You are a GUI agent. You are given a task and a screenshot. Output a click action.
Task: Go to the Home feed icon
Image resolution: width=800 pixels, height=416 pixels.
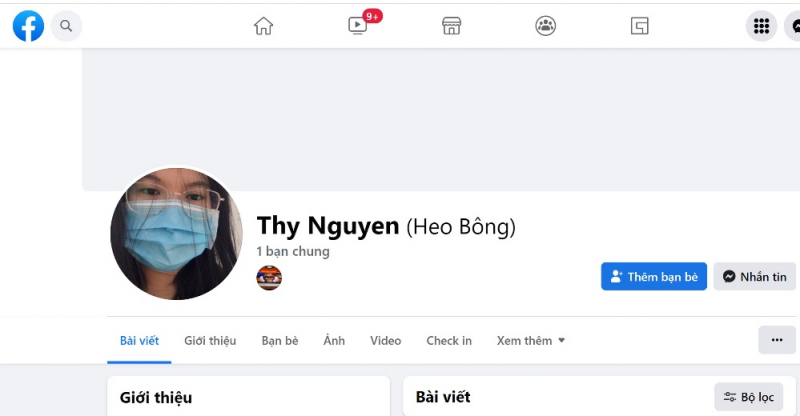click(263, 26)
